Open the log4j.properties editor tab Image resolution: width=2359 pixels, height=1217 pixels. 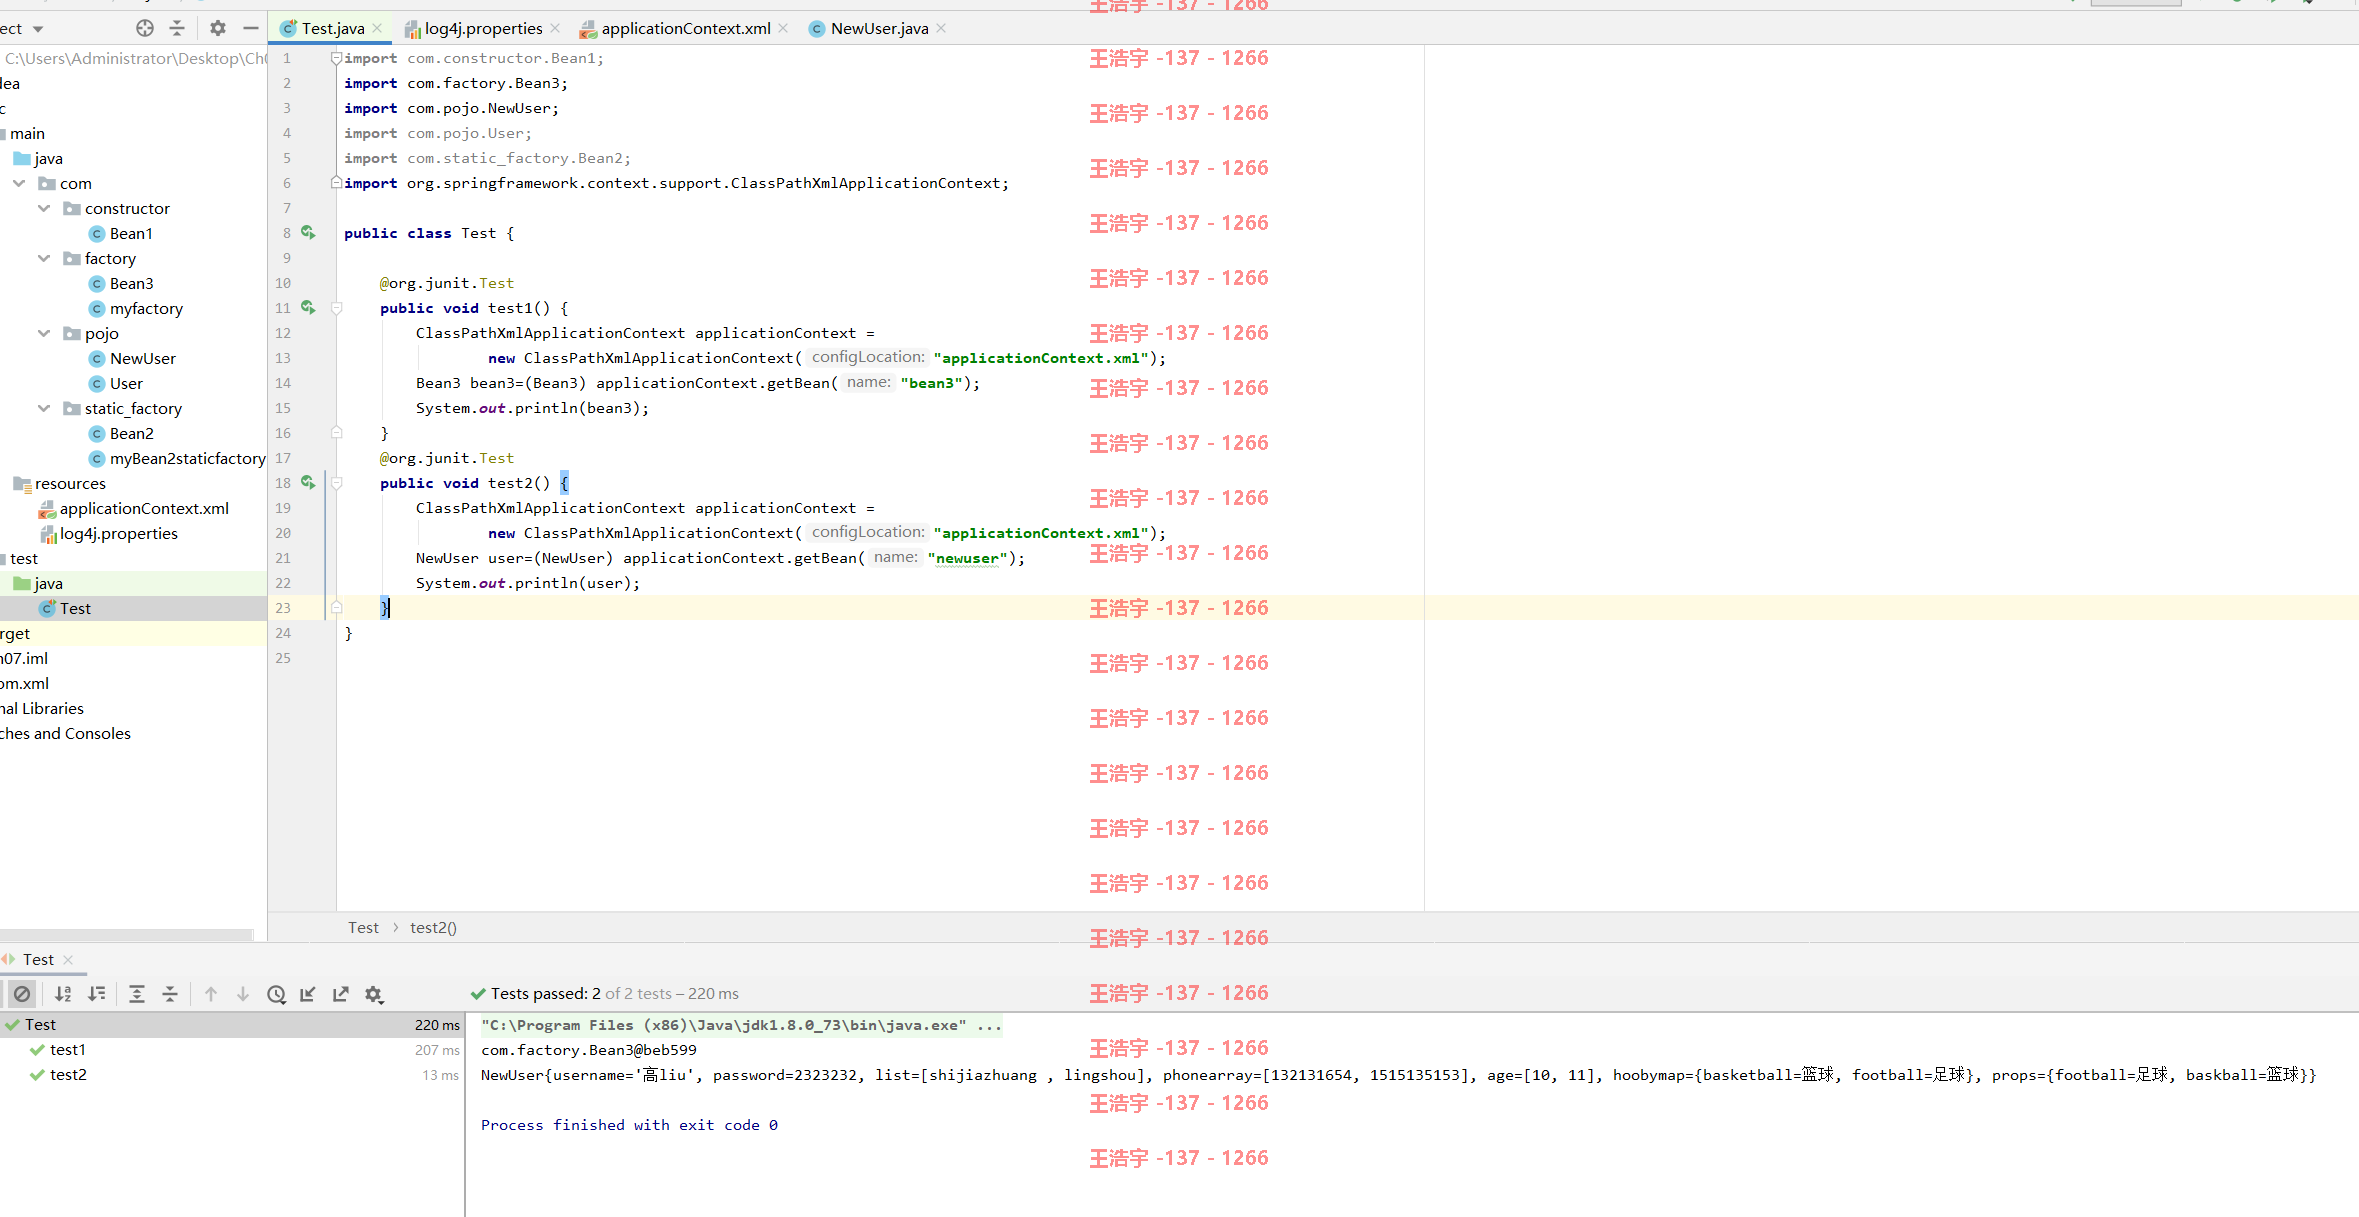point(483,28)
